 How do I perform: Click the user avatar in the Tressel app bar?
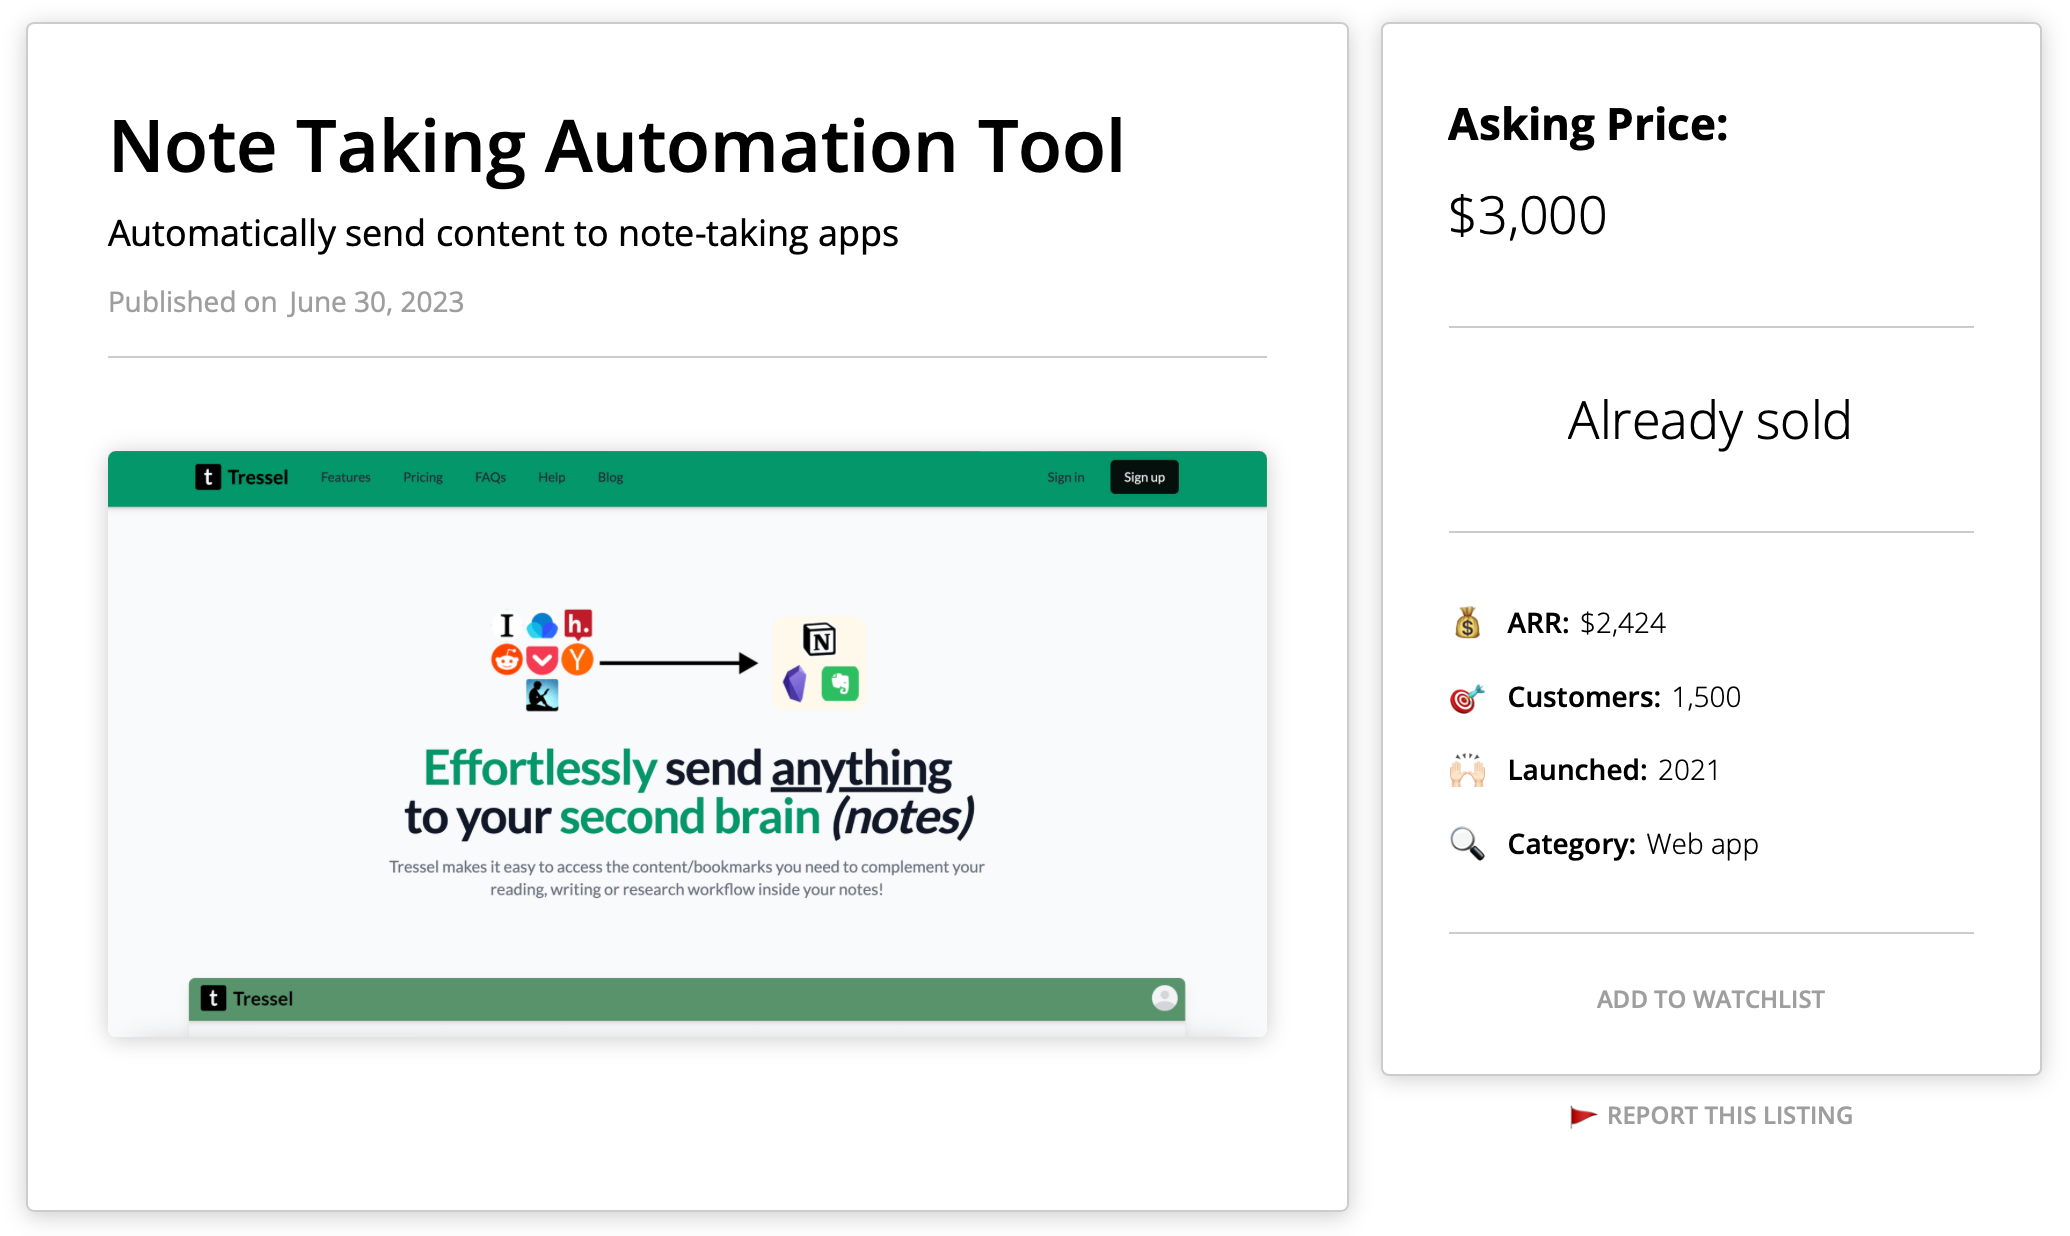coord(1164,998)
